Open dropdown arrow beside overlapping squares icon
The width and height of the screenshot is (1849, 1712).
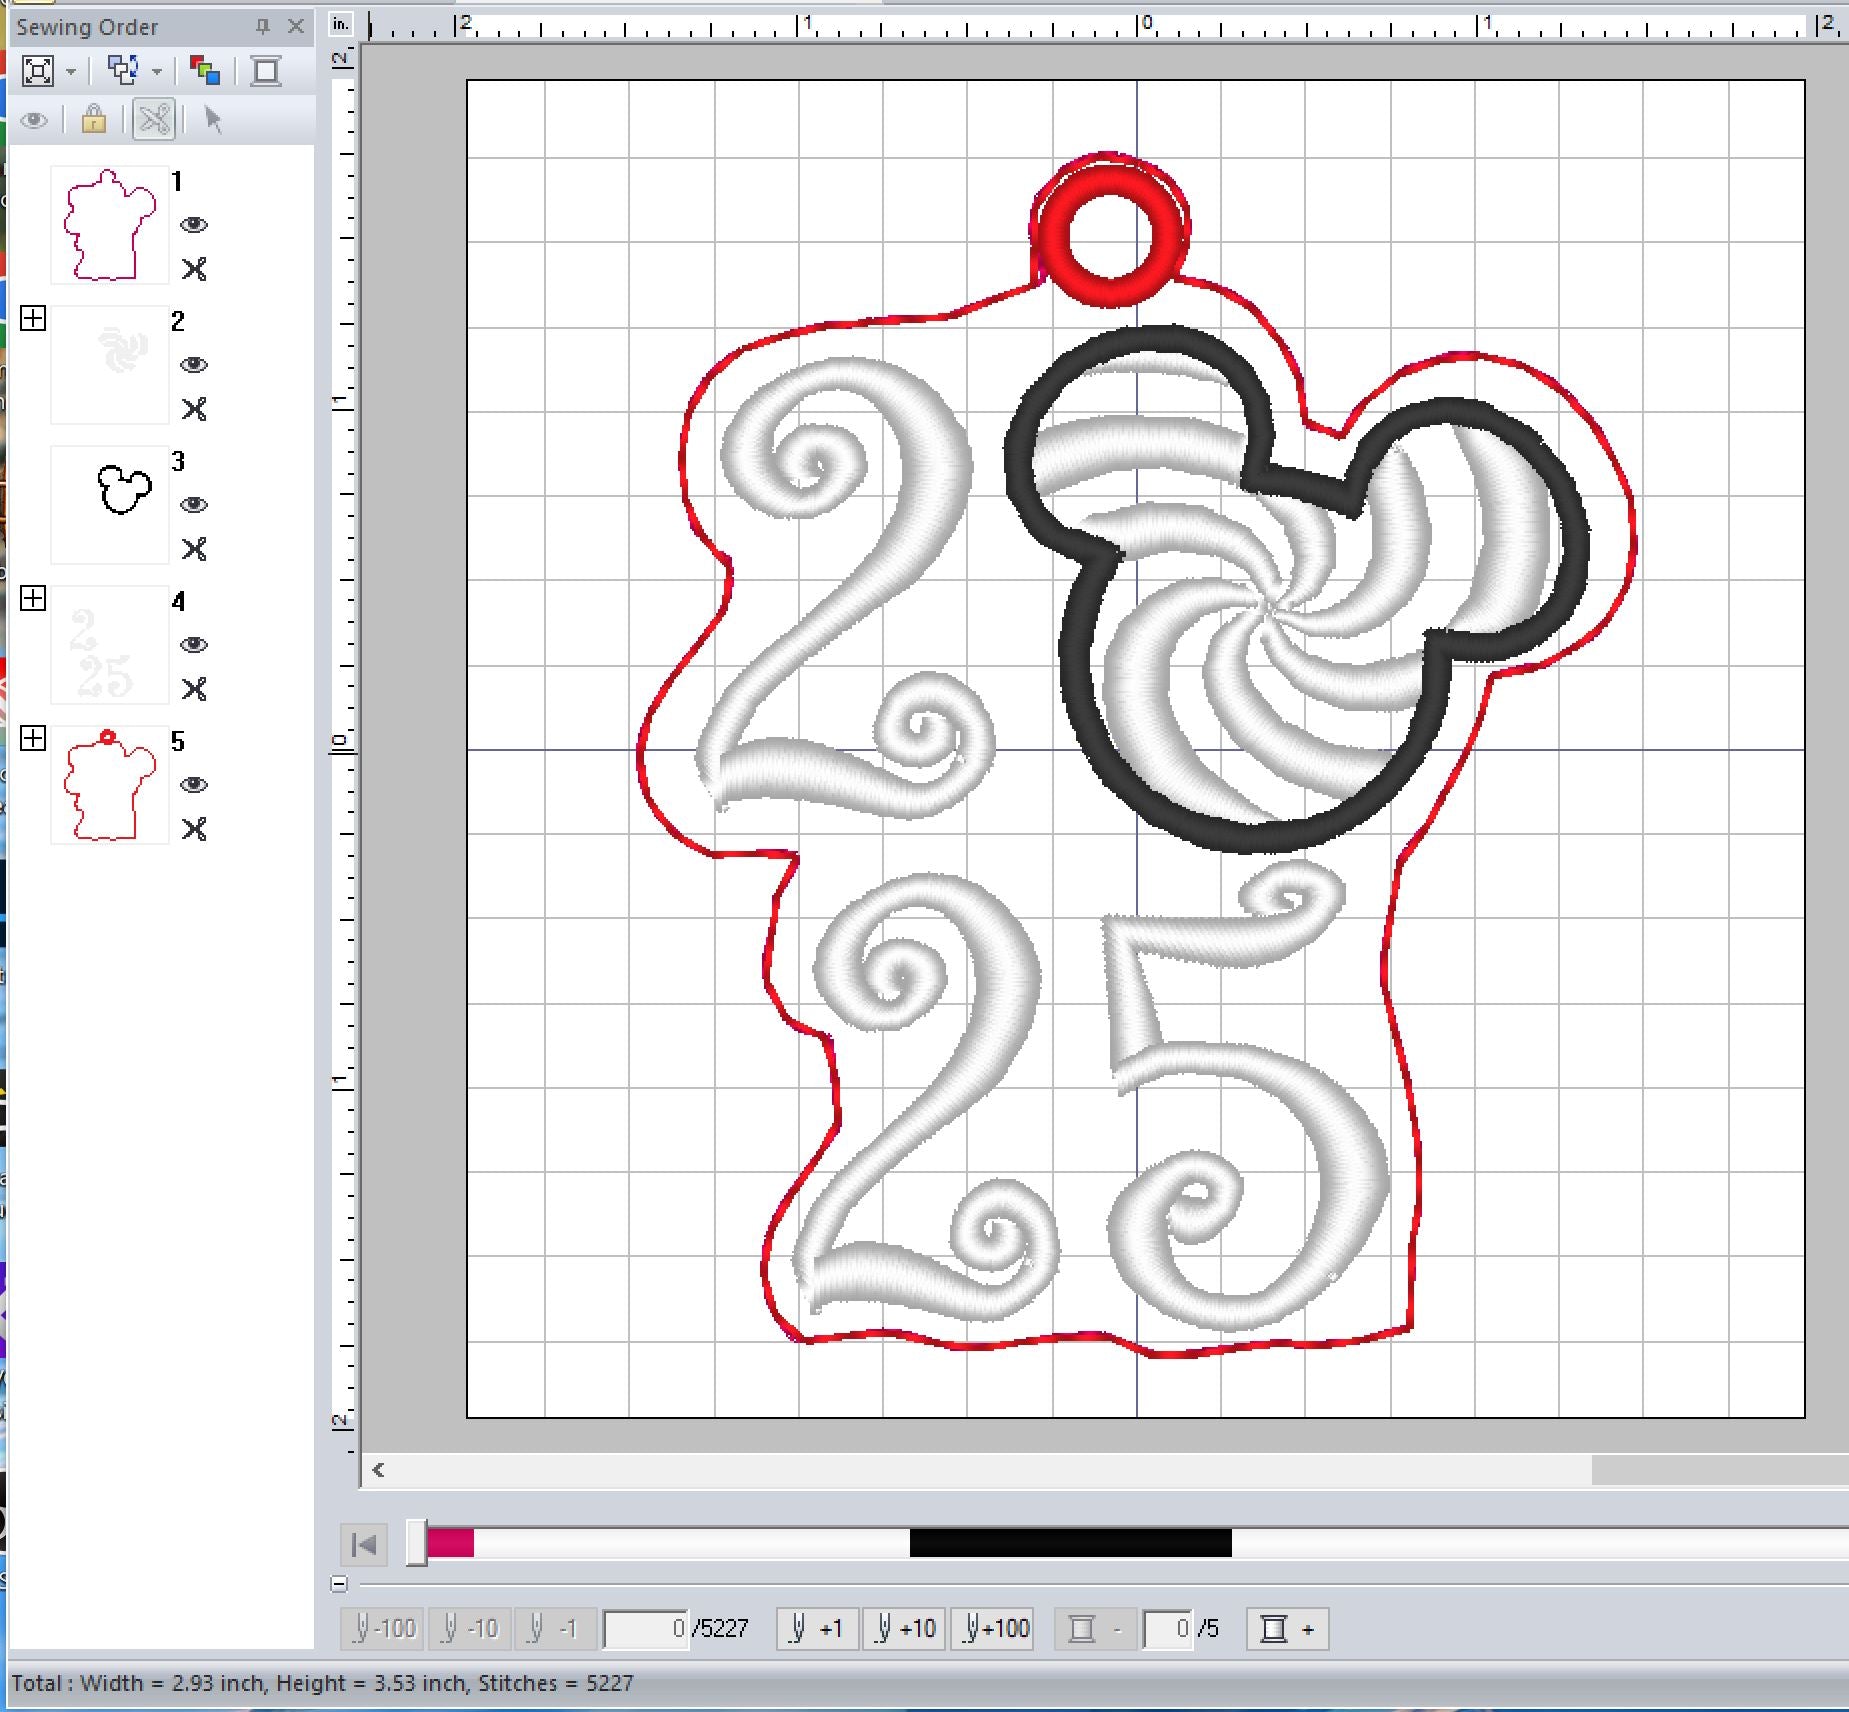(157, 72)
